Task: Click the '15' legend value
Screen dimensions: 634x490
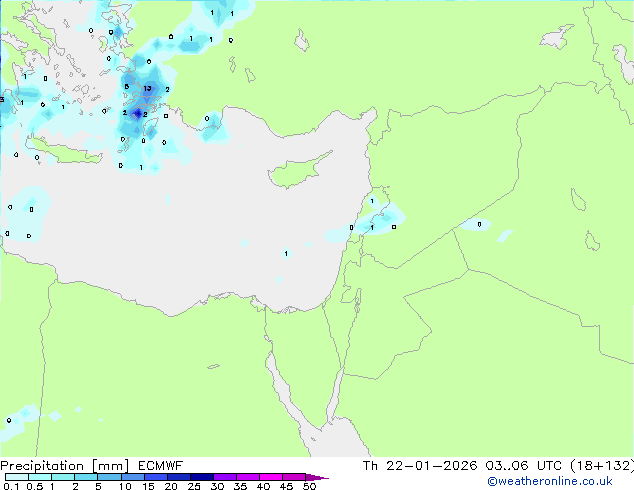Action: [x=148, y=486]
